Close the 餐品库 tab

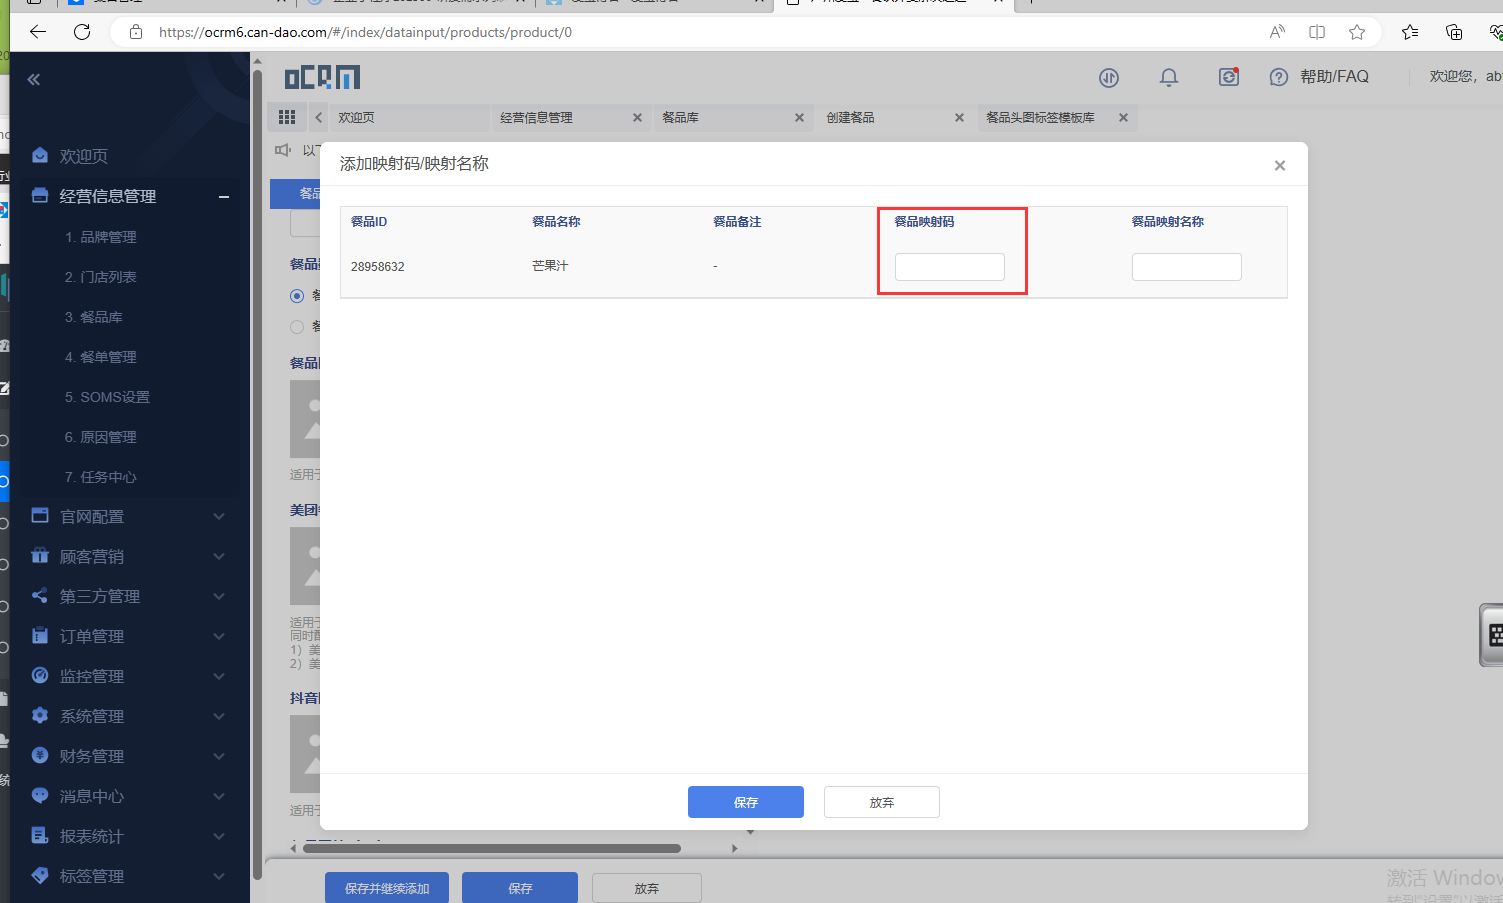tap(799, 118)
